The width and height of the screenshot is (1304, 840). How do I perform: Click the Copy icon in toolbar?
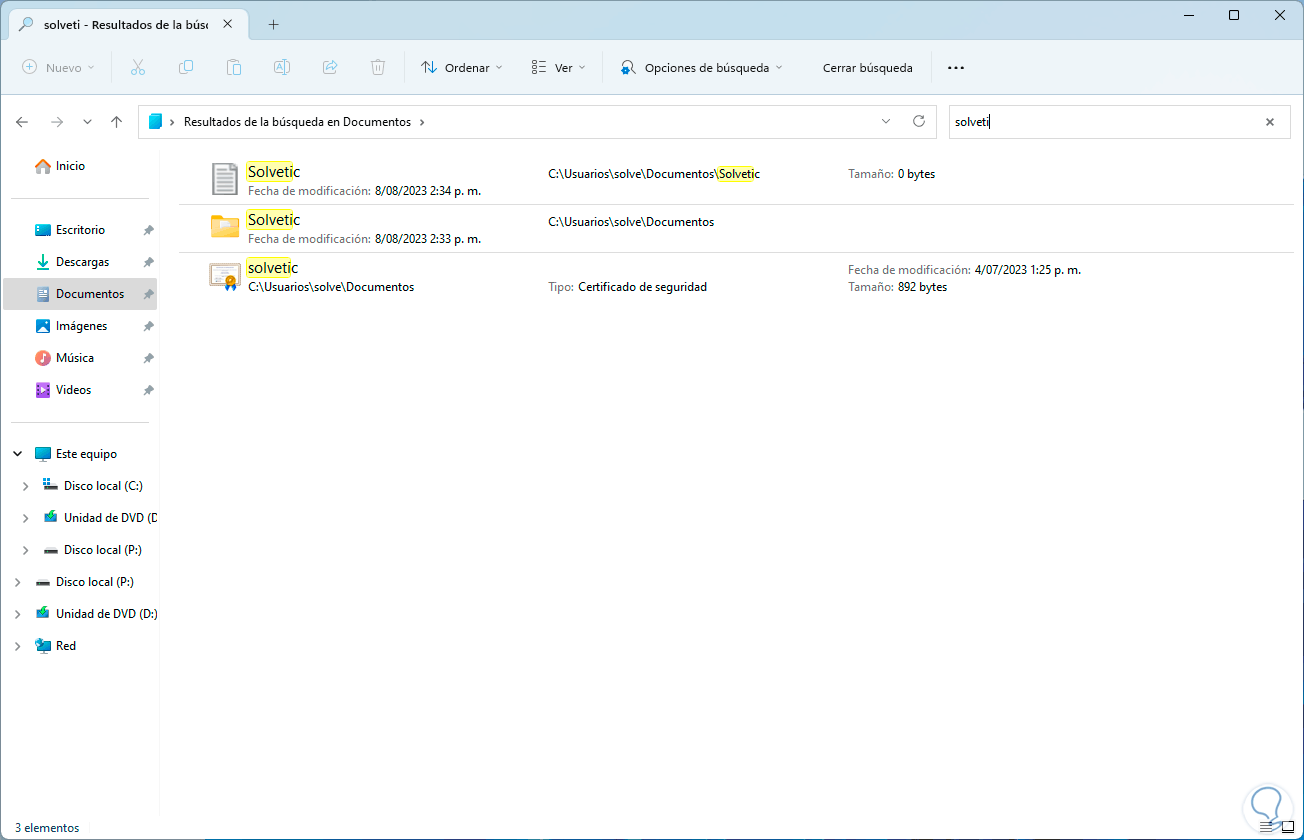click(x=186, y=68)
